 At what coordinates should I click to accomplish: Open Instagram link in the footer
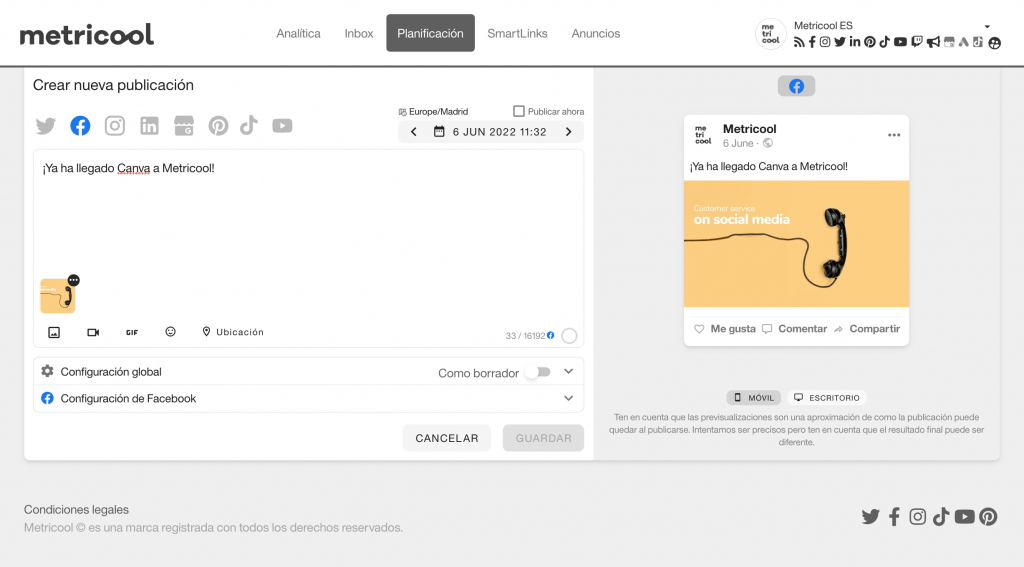point(918,517)
